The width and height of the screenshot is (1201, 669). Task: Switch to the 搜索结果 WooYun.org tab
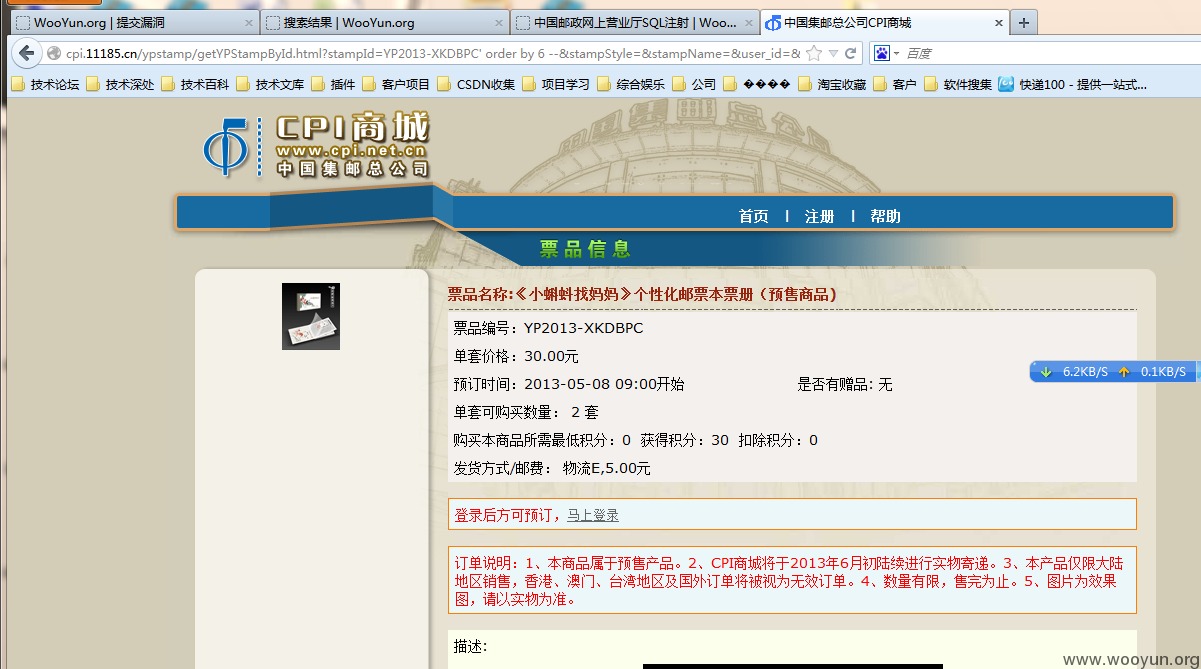[384, 22]
